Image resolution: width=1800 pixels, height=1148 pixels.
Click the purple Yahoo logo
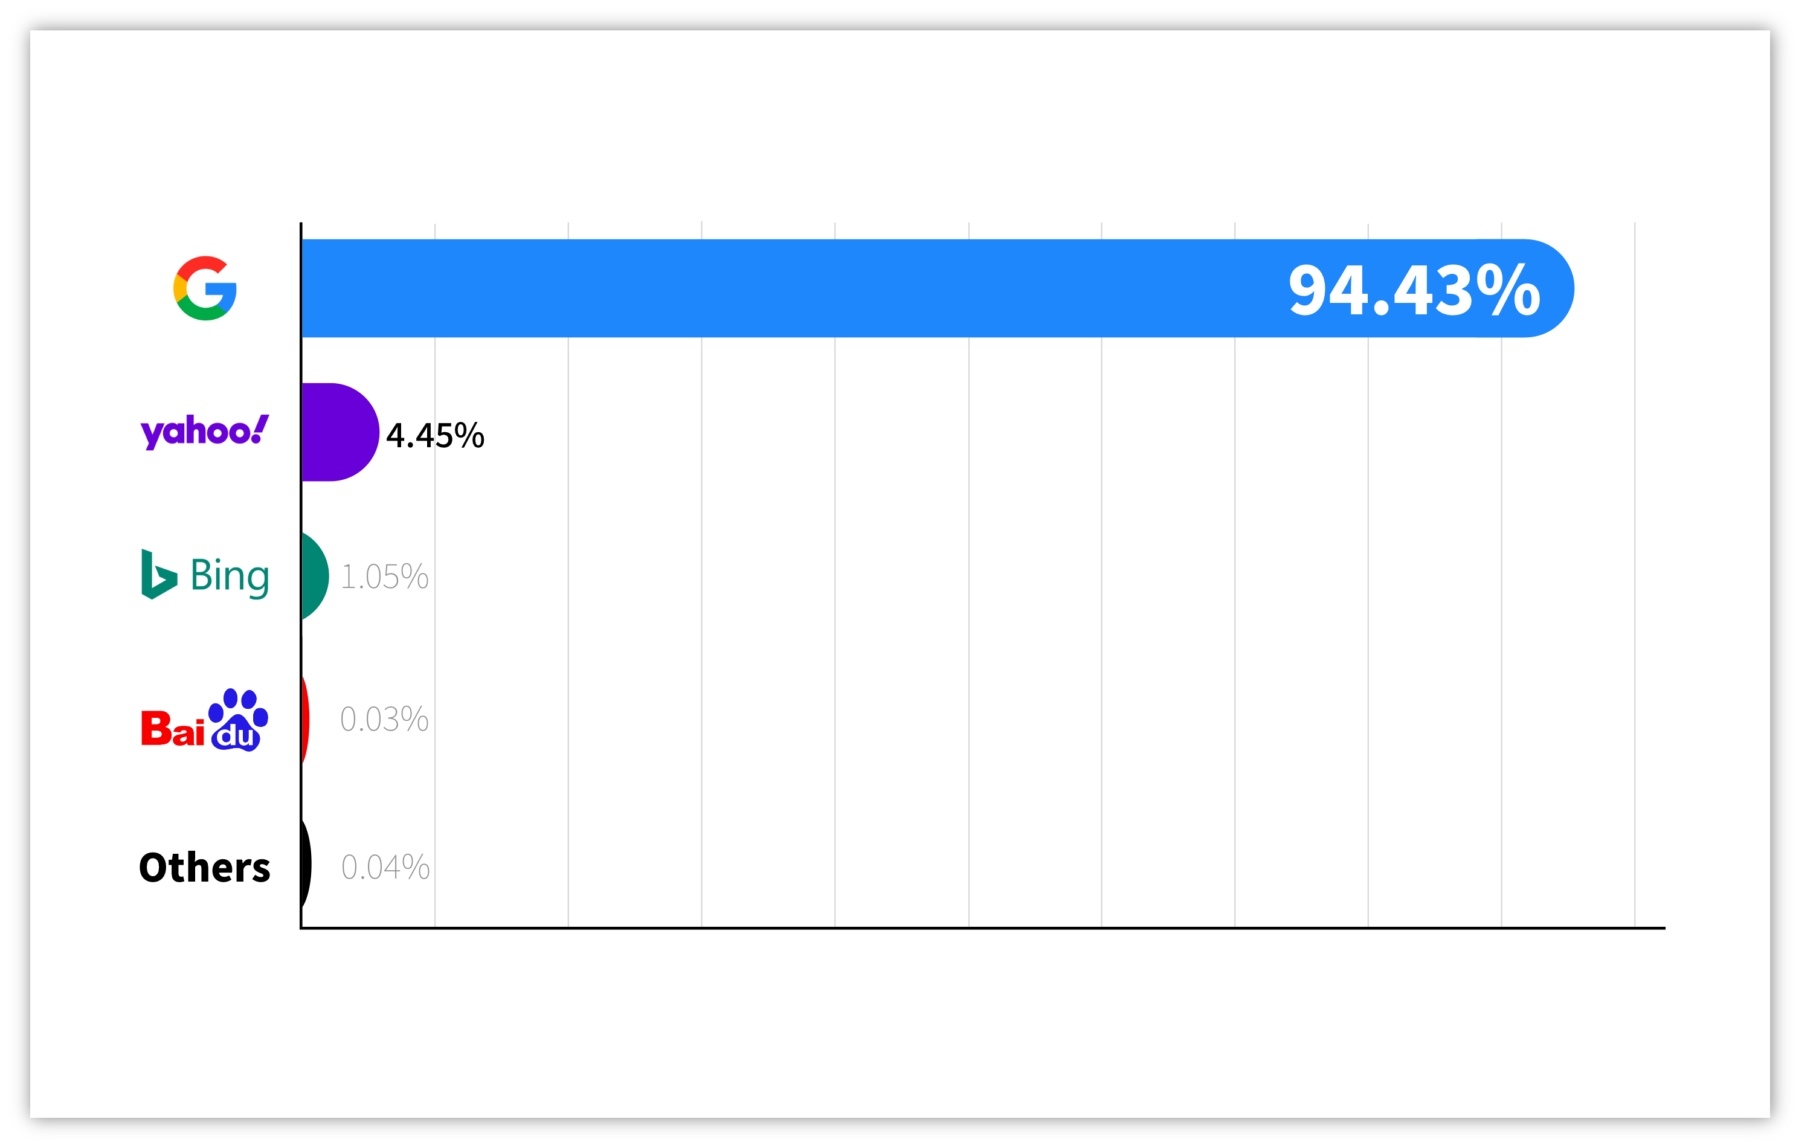click(x=204, y=431)
